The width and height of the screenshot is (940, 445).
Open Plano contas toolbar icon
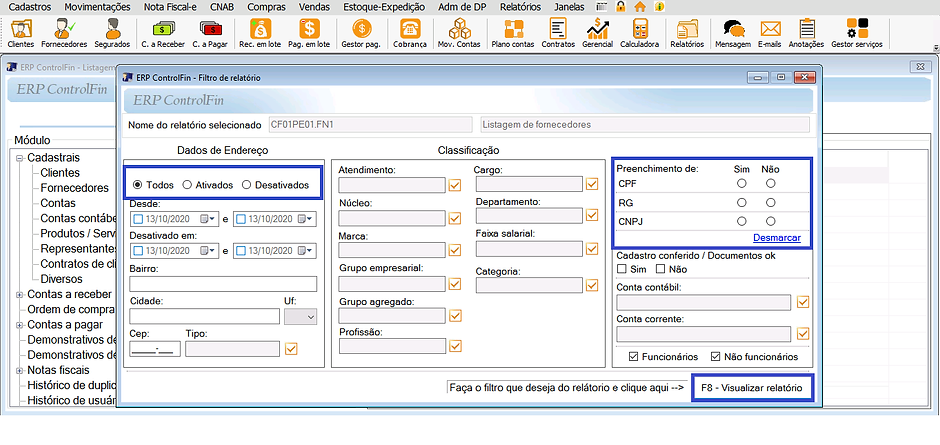pos(513,33)
